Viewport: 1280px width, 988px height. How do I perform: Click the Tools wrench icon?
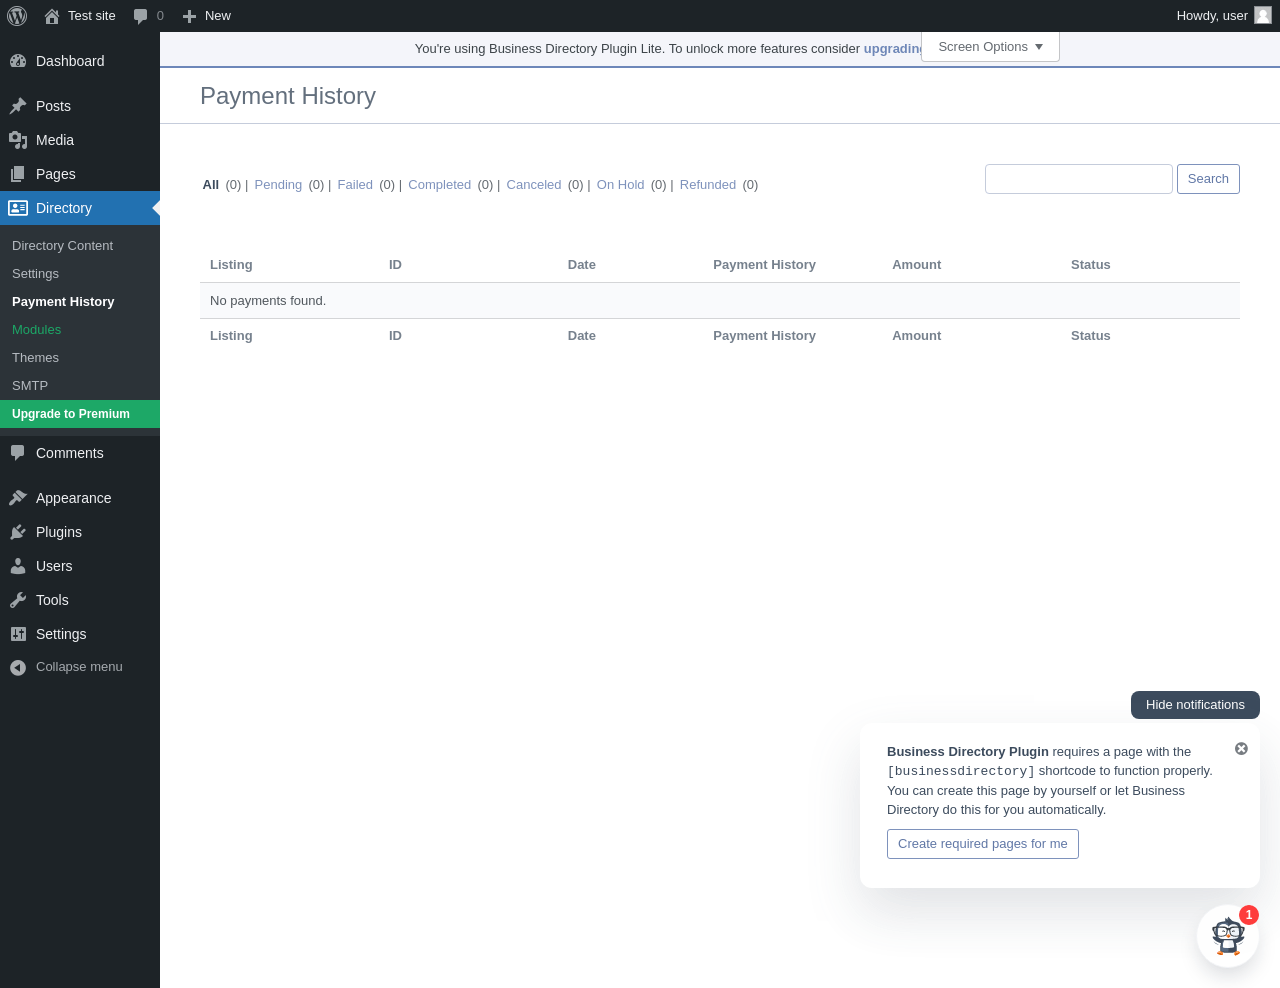pos(18,600)
